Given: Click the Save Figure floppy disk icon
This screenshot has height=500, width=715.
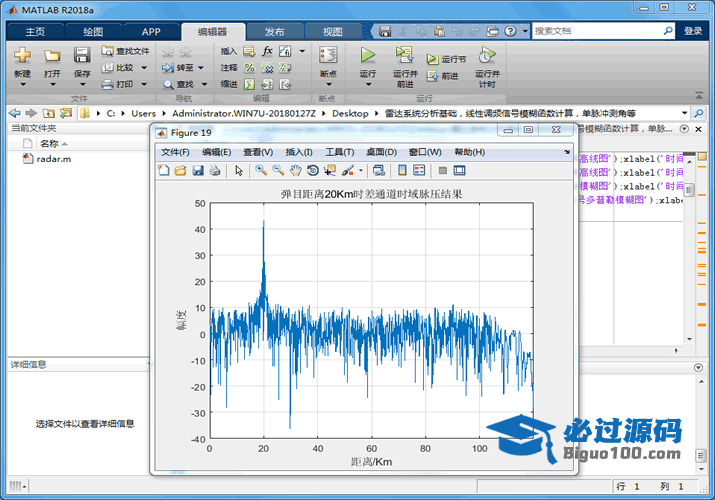Looking at the screenshot, I should [x=198, y=171].
